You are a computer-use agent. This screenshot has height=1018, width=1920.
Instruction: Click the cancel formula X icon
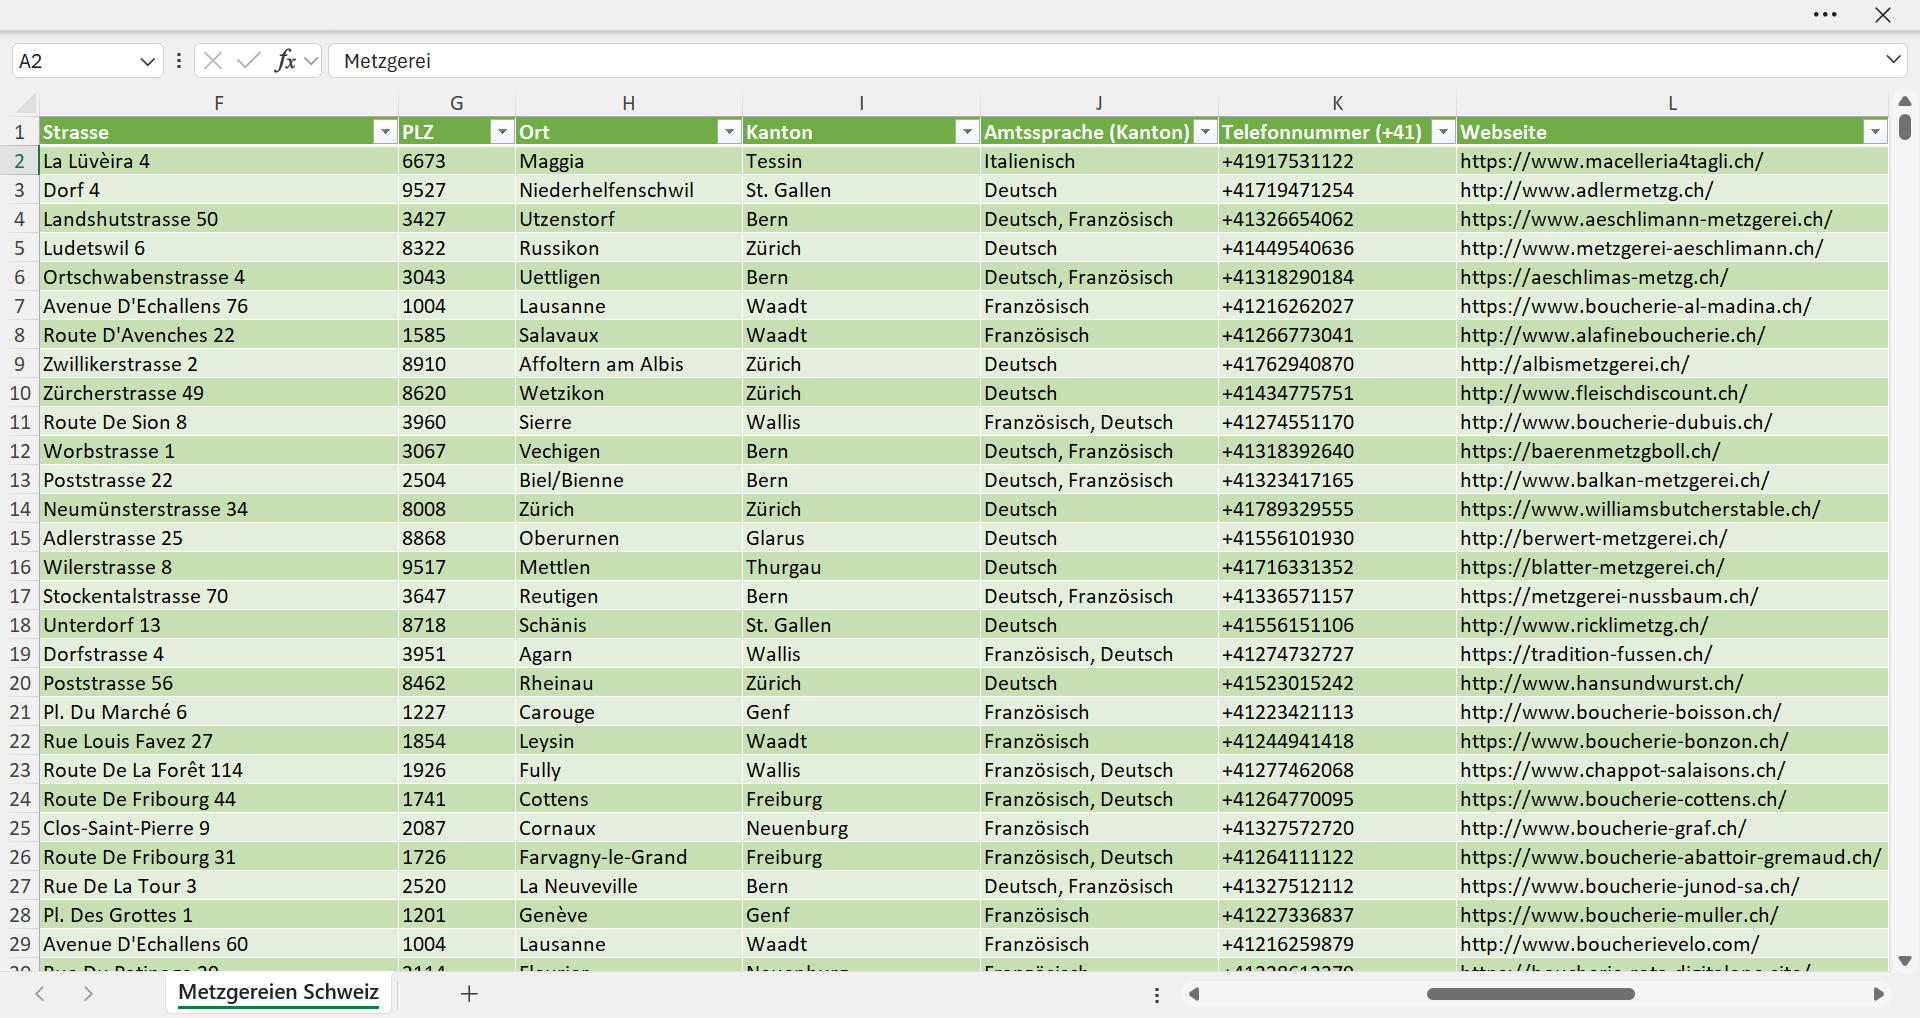213,60
